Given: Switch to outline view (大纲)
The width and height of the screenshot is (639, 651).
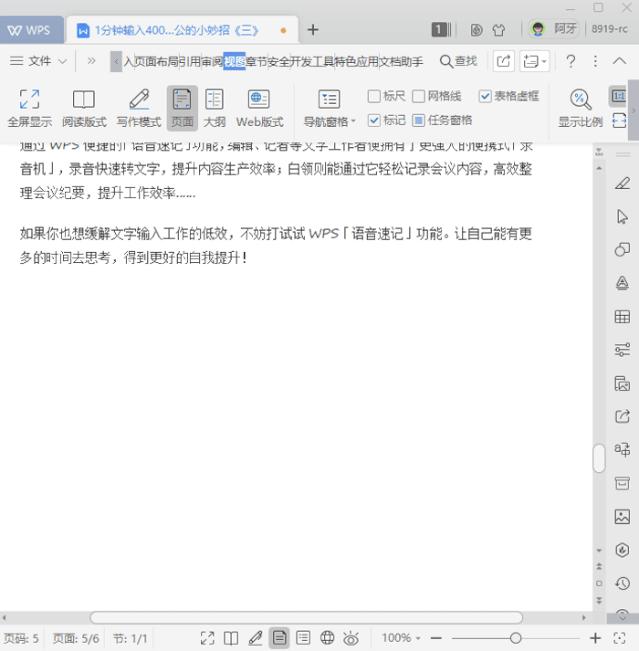Looking at the screenshot, I should tap(214, 108).
